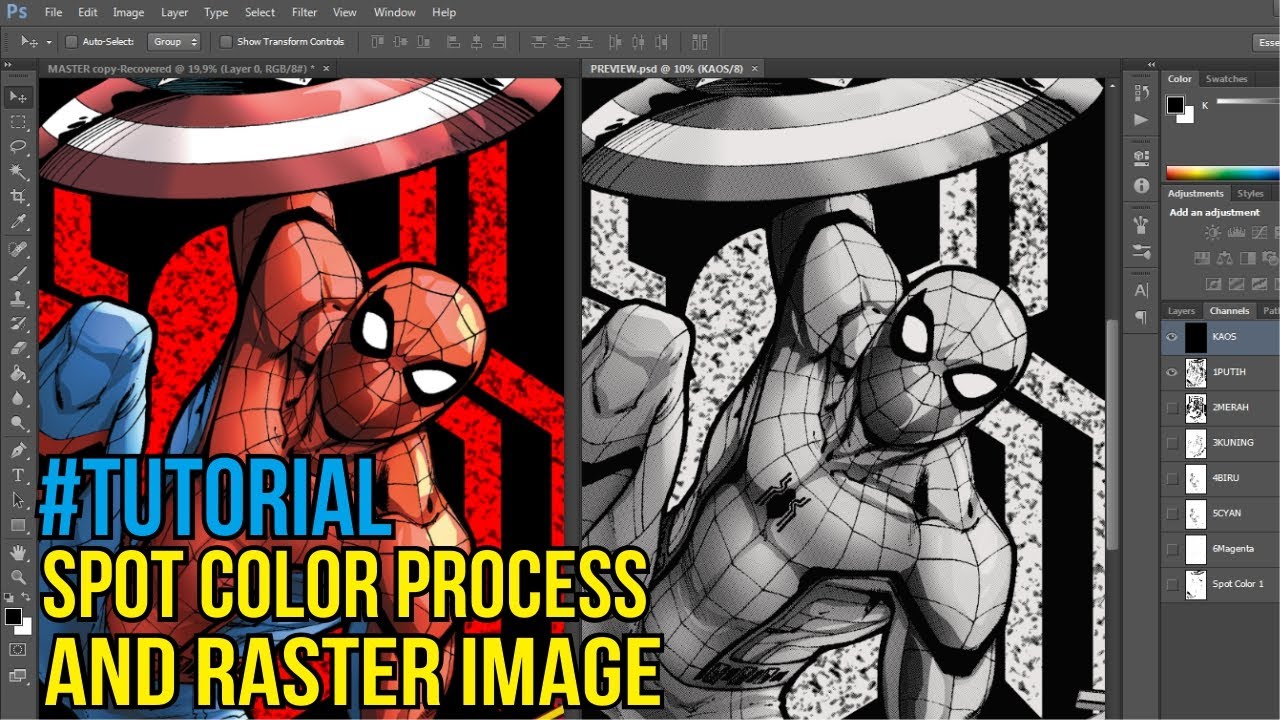Select the Lasso tool
Viewport: 1280px width, 720px height.
tap(18, 146)
